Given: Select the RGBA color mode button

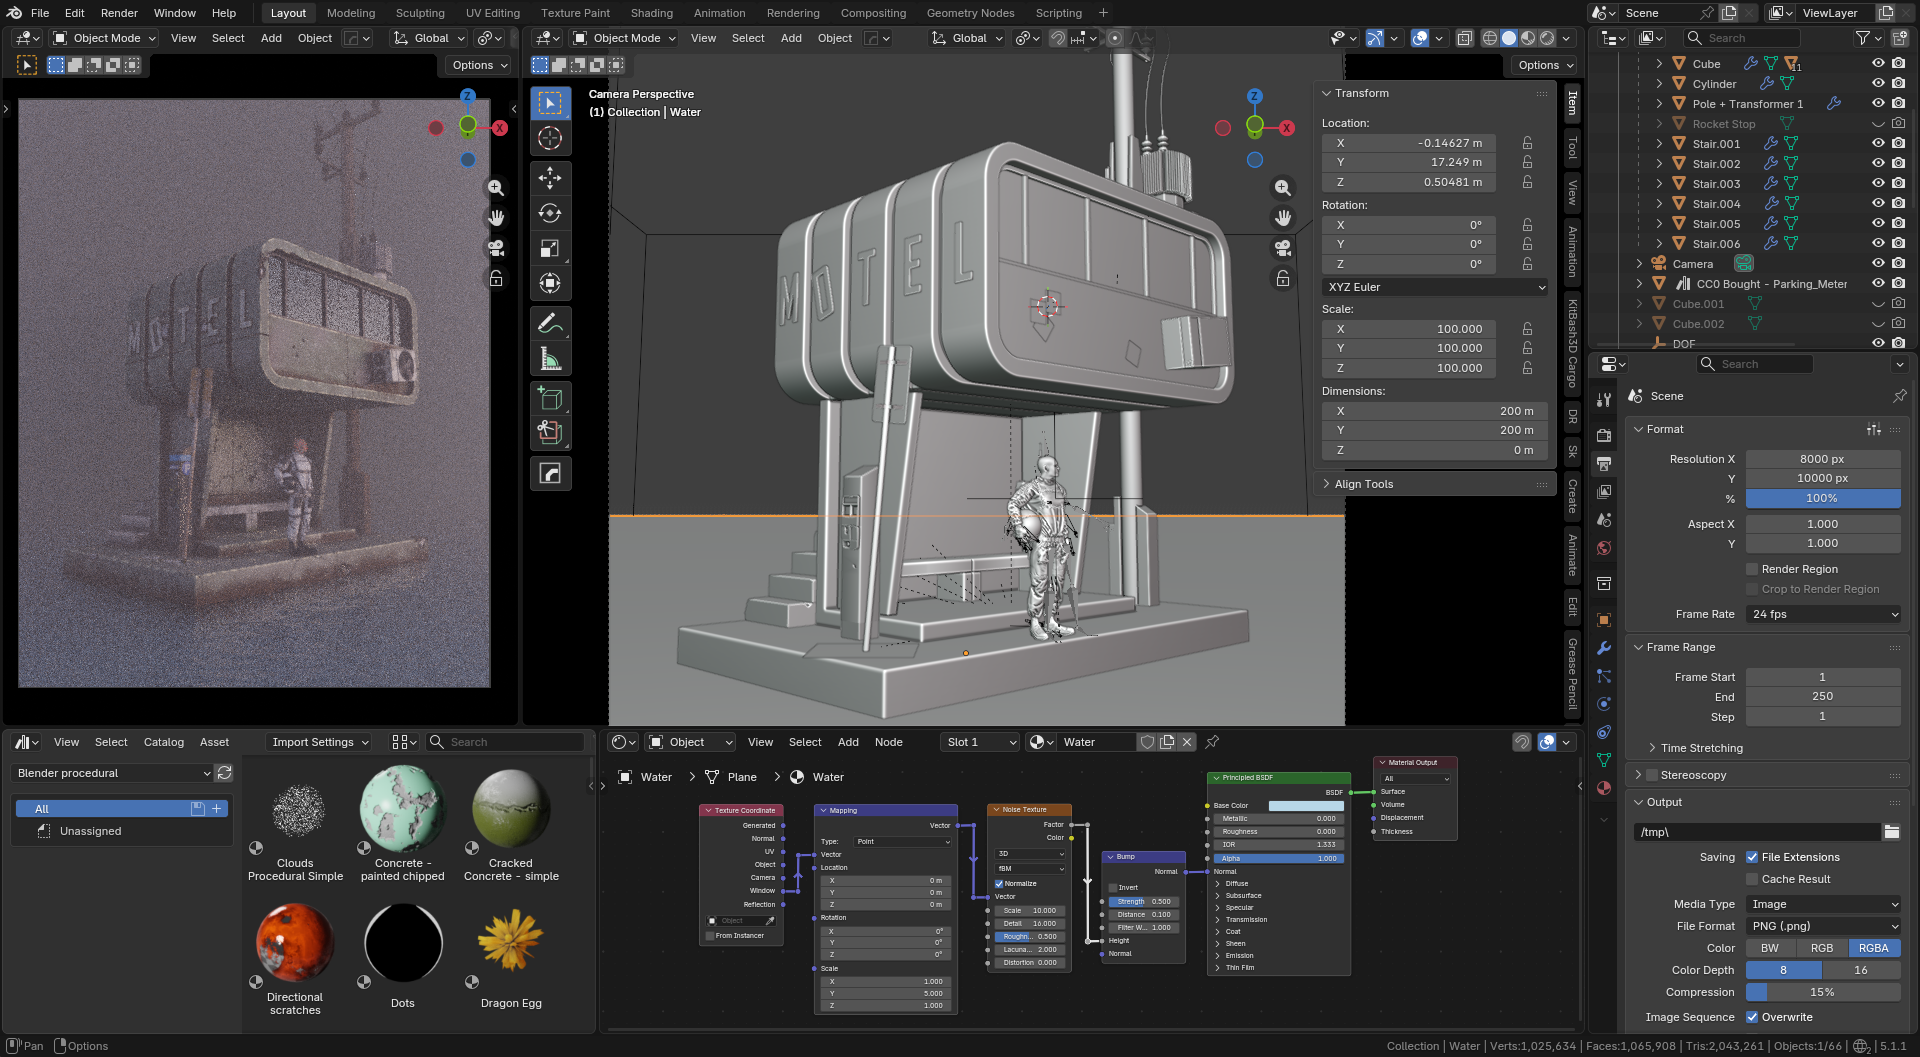Looking at the screenshot, I should [1874, 948].
